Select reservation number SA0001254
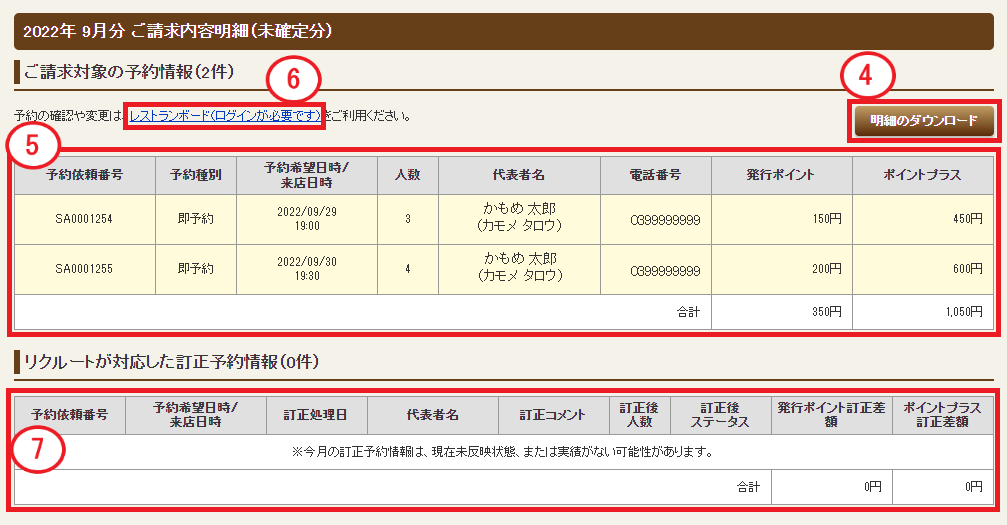1007x525 pixels. pos(84,219)
